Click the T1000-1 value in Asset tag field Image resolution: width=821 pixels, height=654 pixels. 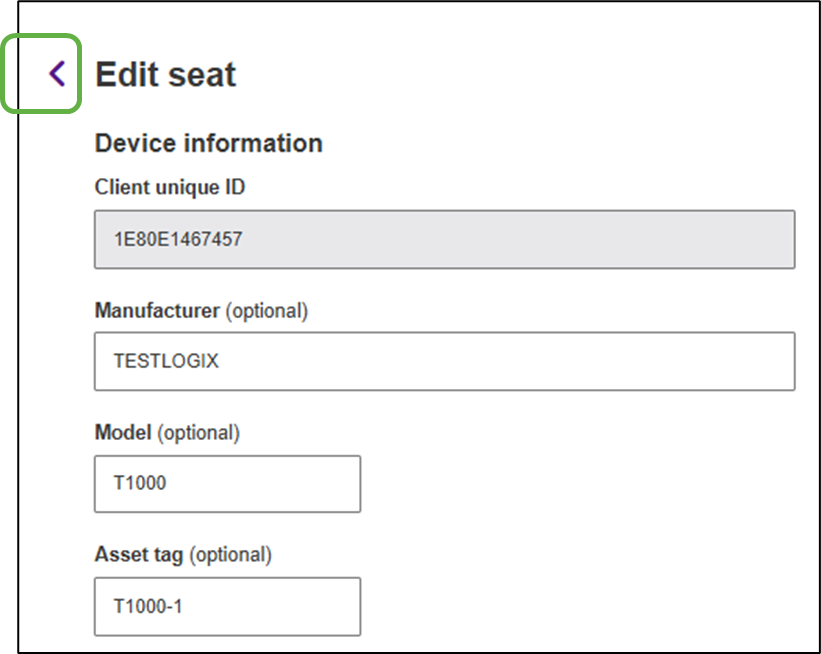[146, 606]
